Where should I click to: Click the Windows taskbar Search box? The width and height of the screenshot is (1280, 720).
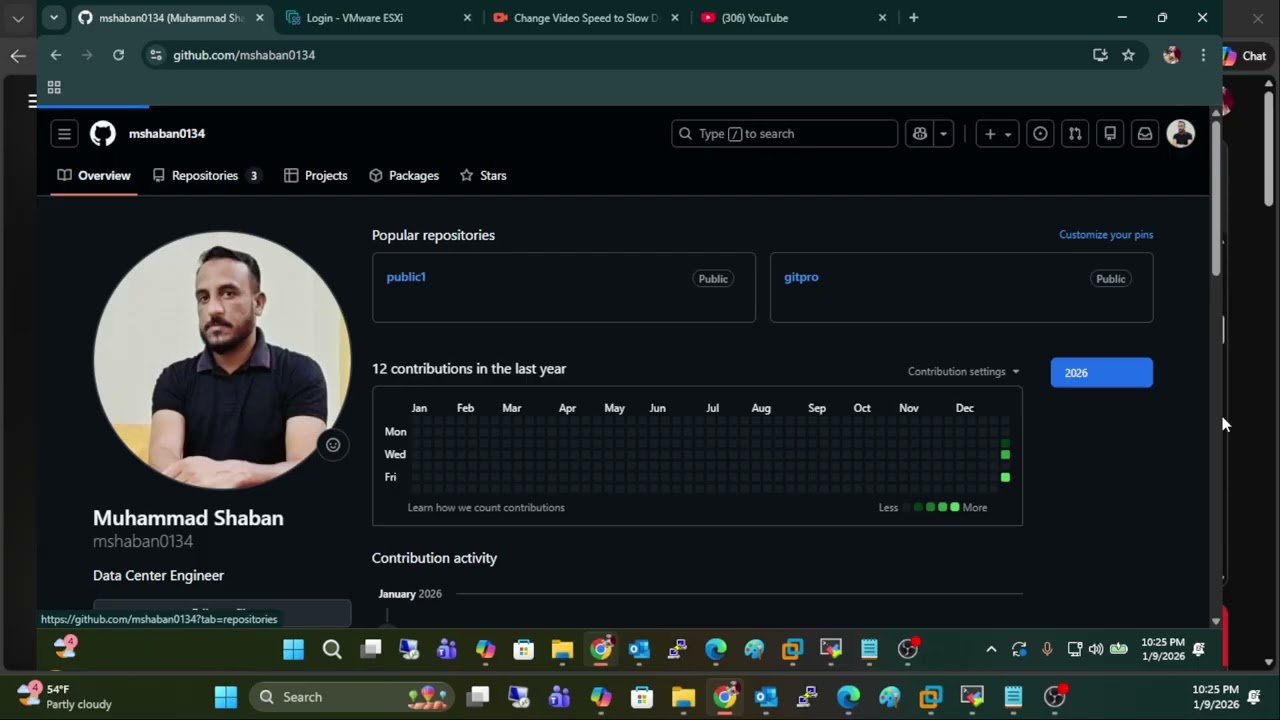(x=350, y=697)
